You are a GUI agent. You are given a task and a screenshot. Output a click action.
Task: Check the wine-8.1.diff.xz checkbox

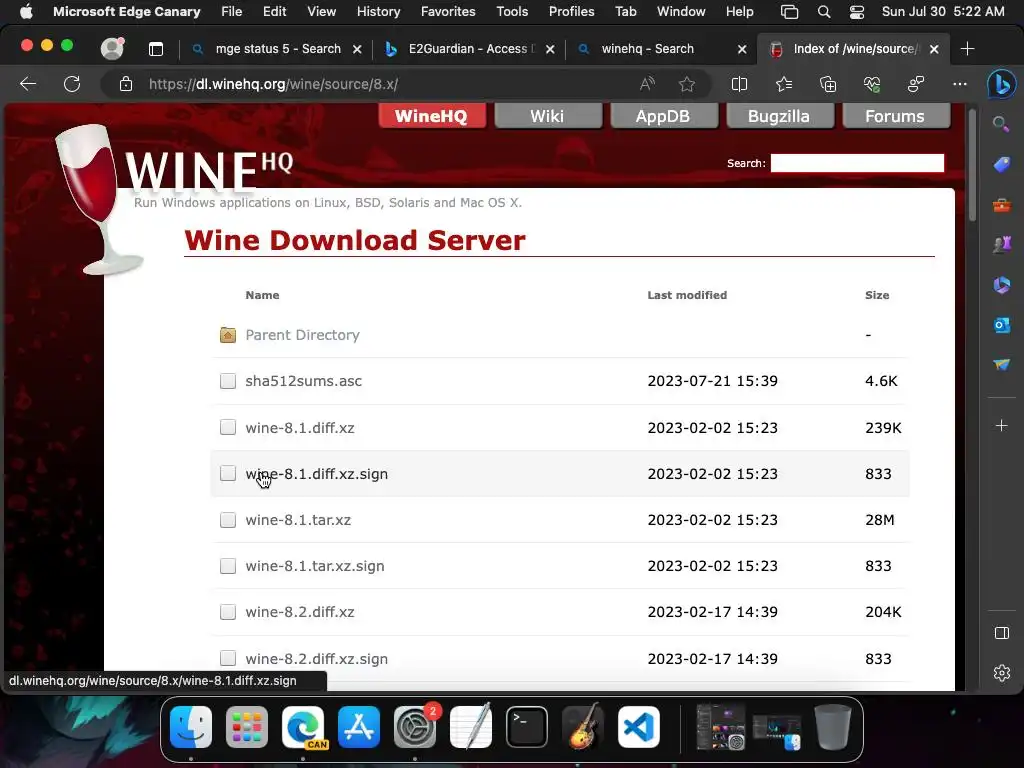click(x=228, y=427)
